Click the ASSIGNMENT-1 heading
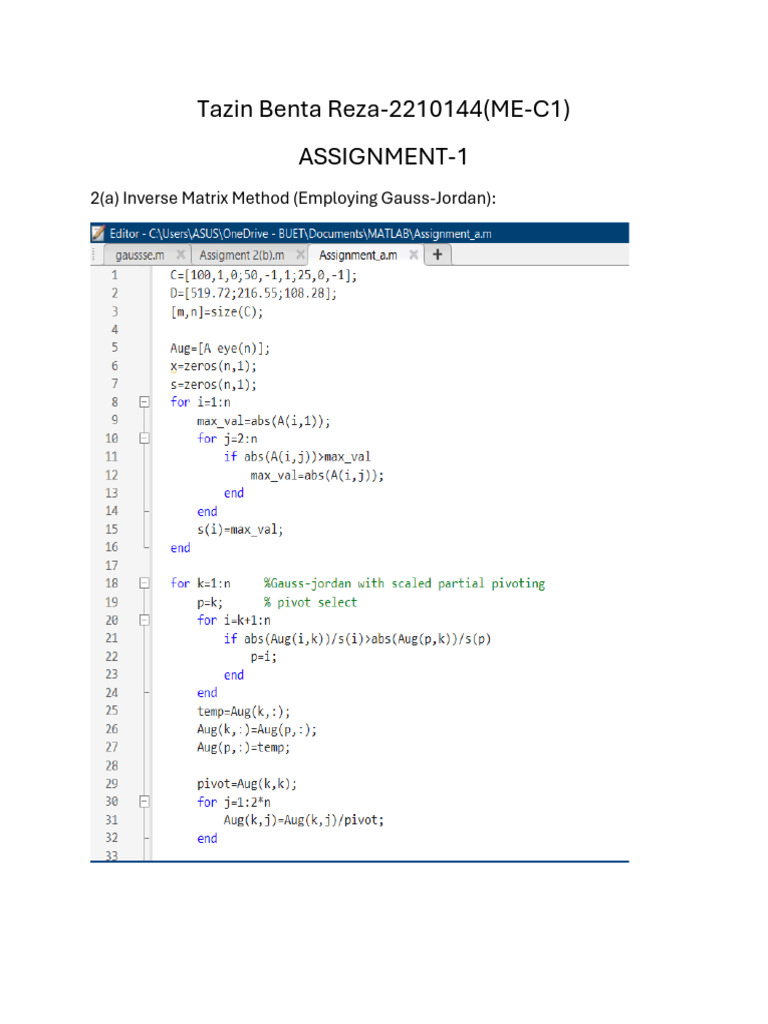Viewport: 768px width, 1024px height. [x=383, y=157]
